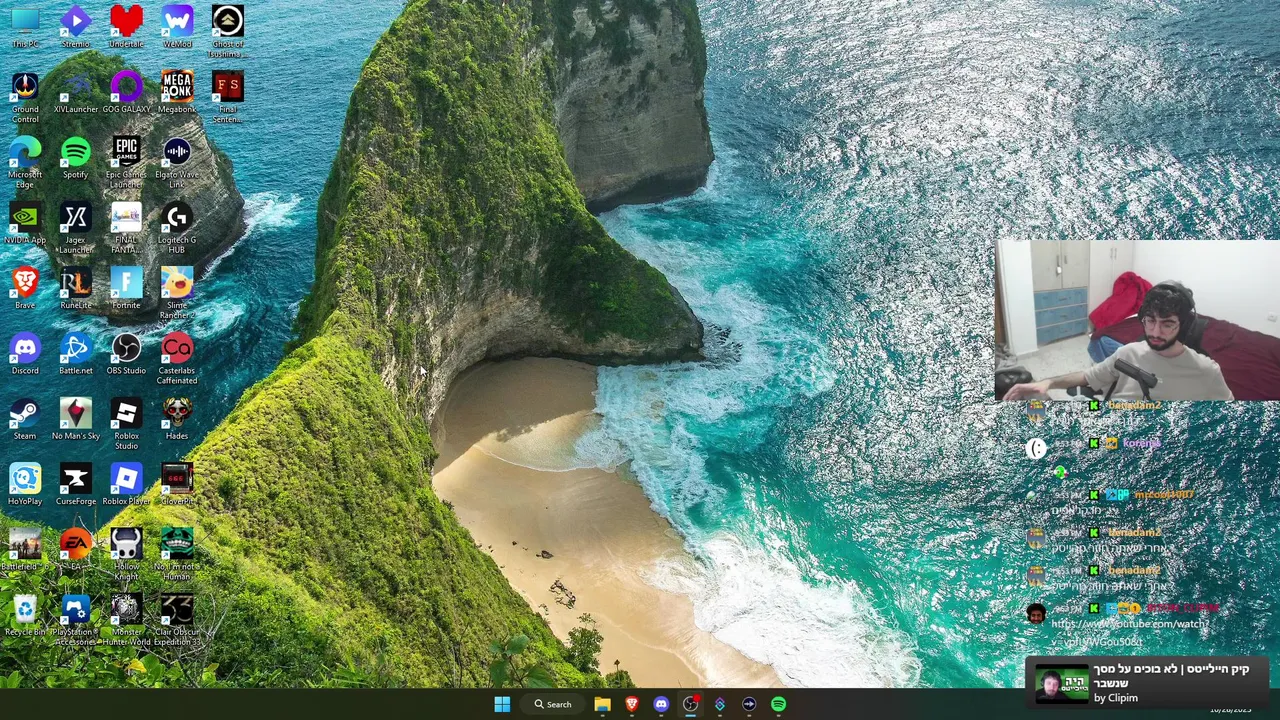Select the Brave desktop shortcut

(x=25, y=288)
